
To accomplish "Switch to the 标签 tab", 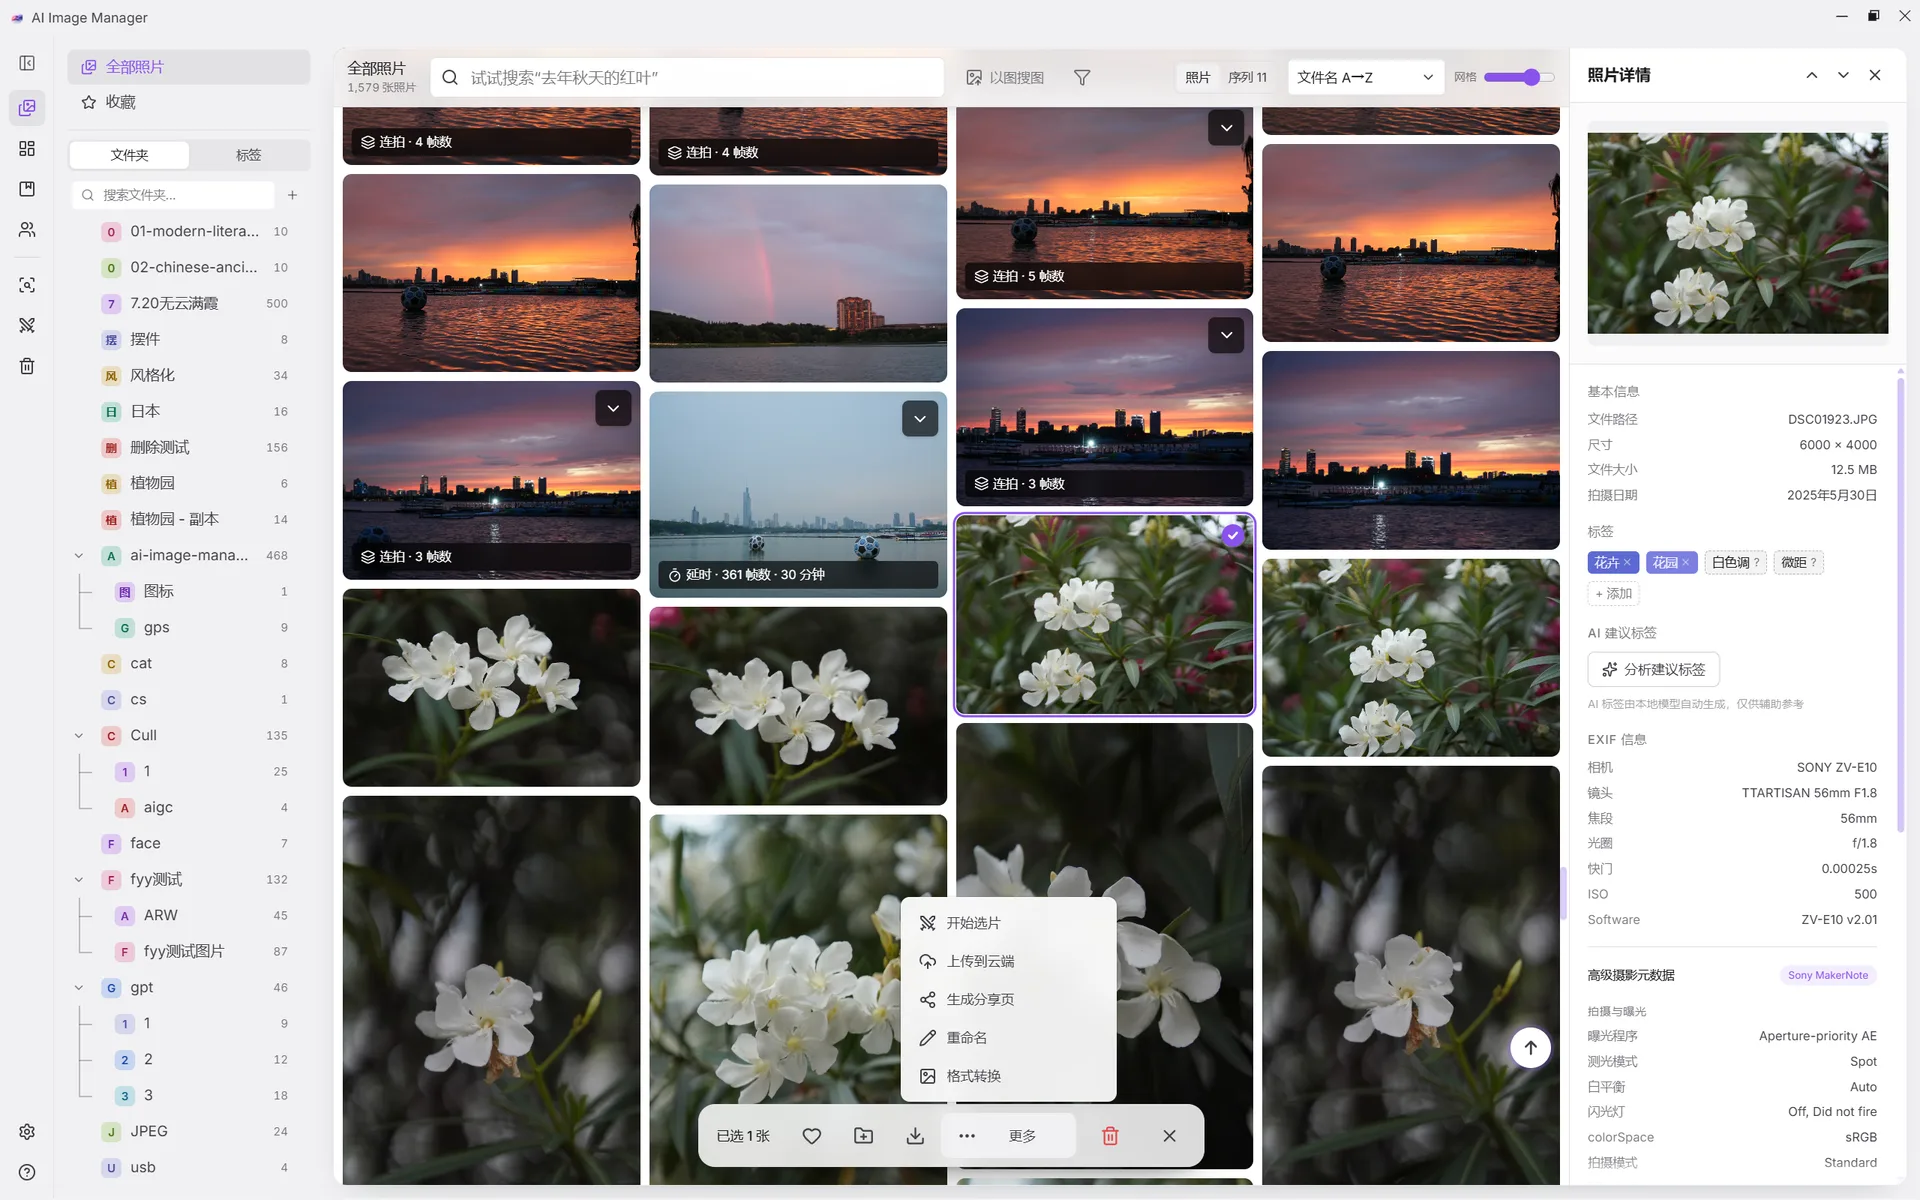I will 249,155.
